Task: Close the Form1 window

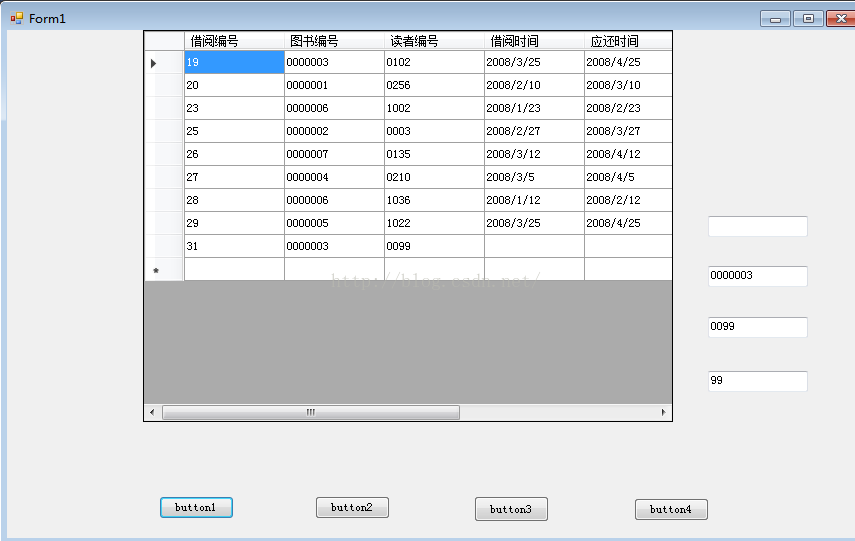Action: 841,19
